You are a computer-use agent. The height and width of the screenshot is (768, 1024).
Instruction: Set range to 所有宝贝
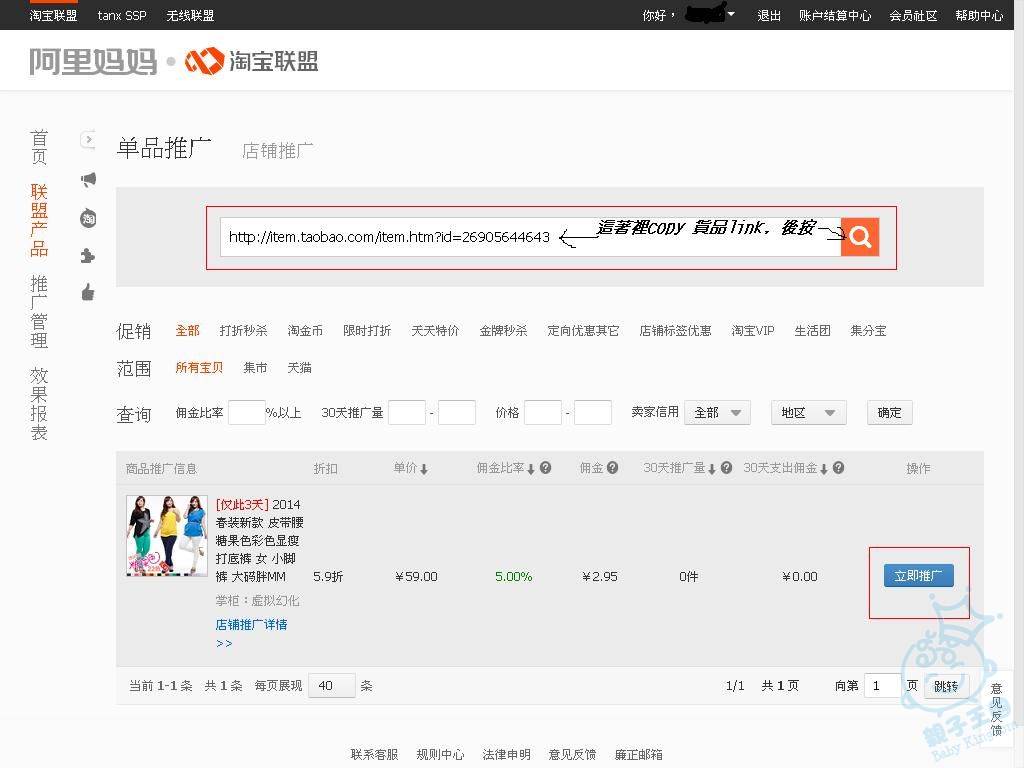(199, 368)
